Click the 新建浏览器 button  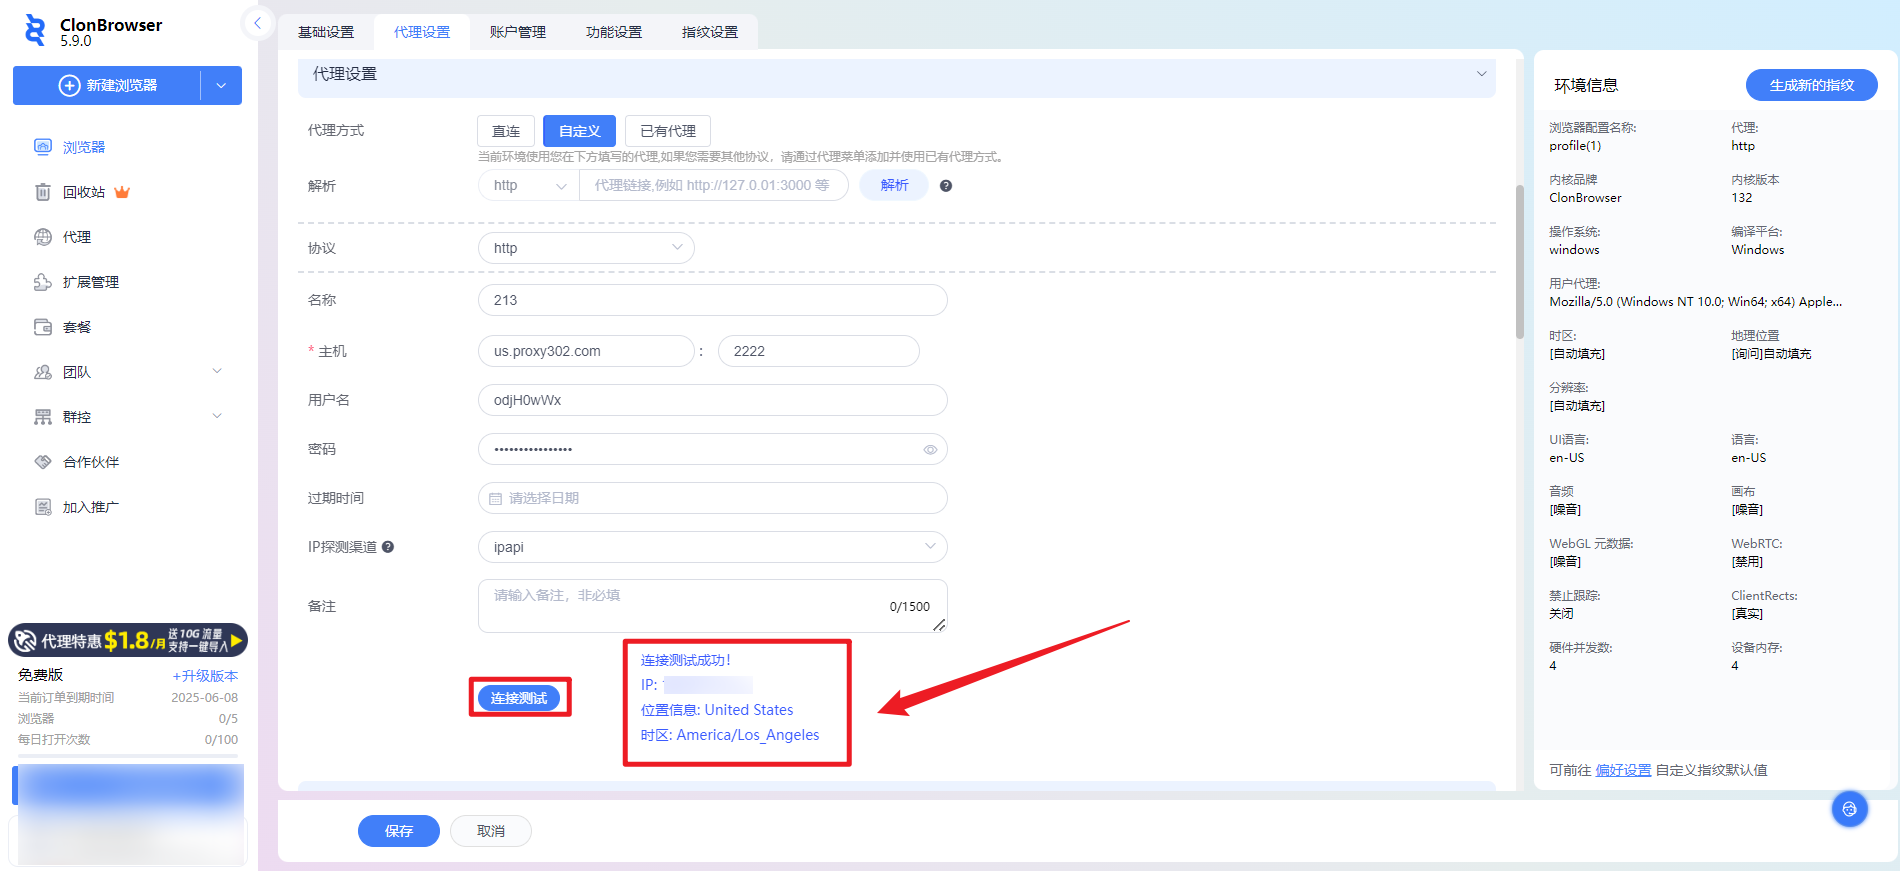107,86
